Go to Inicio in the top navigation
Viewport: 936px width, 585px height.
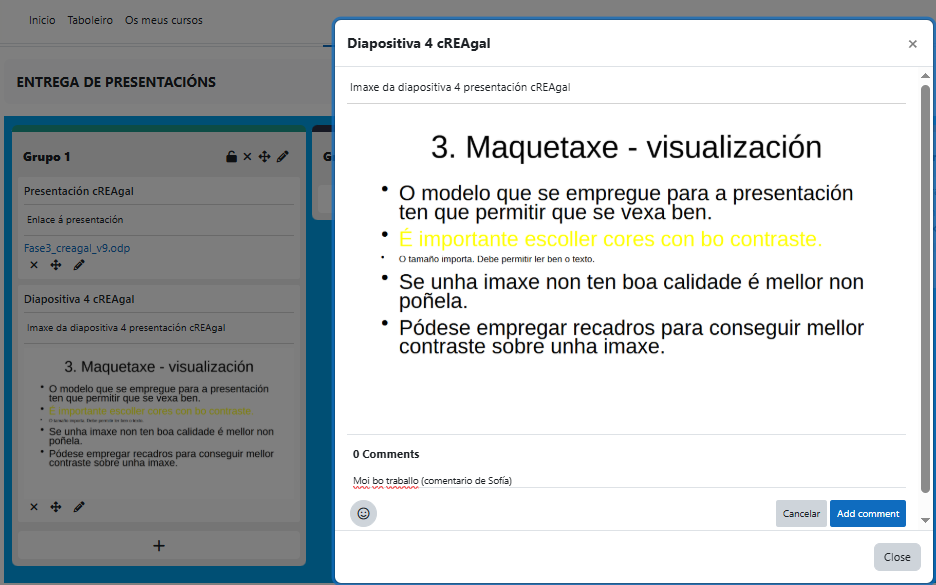tap(42, 20)
